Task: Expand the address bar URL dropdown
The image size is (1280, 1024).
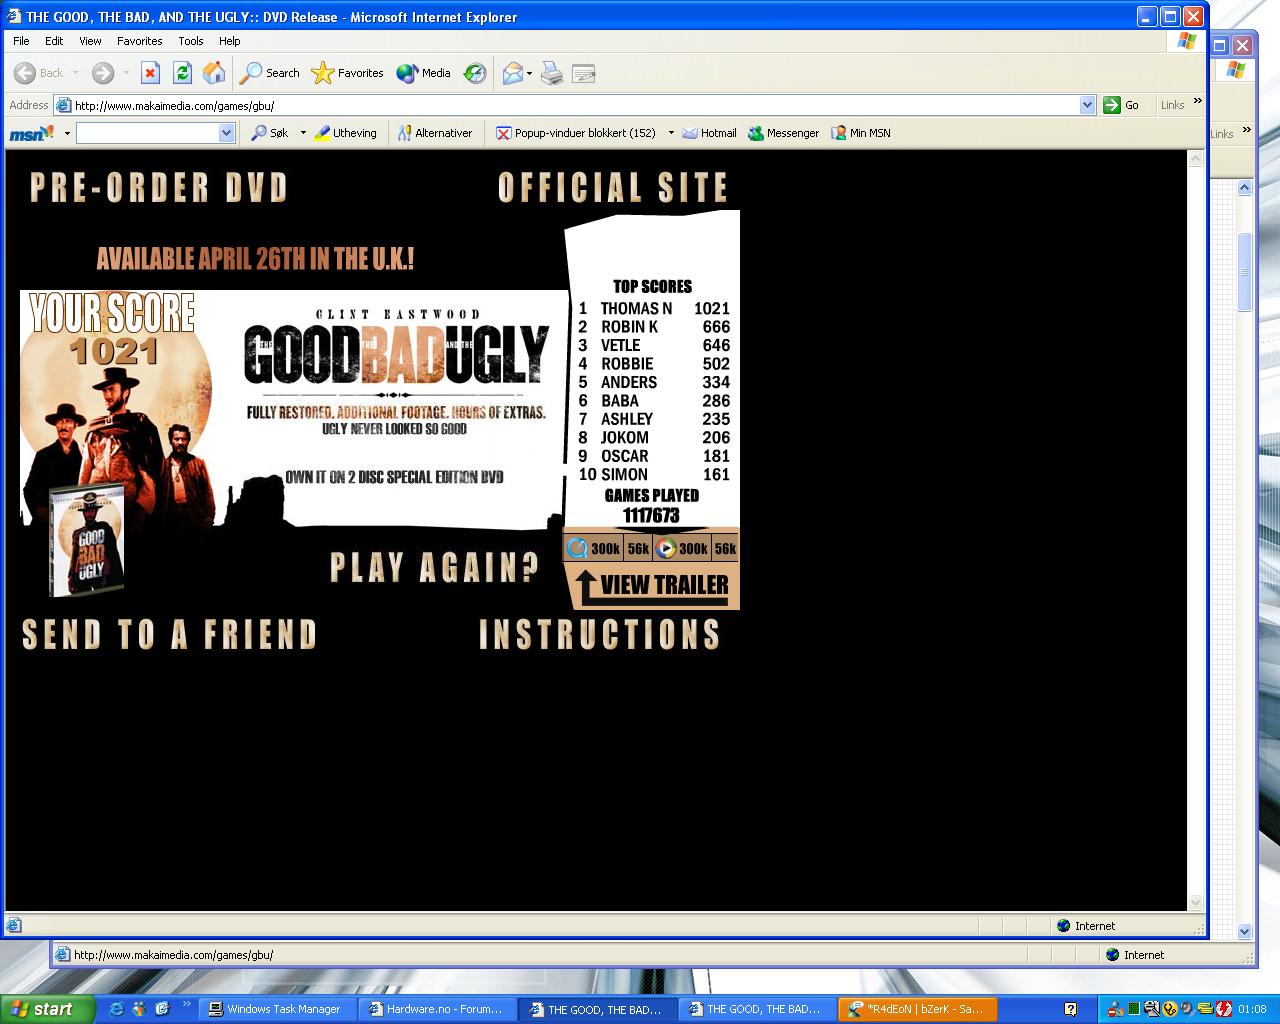Action: [x=1088, y=105]
